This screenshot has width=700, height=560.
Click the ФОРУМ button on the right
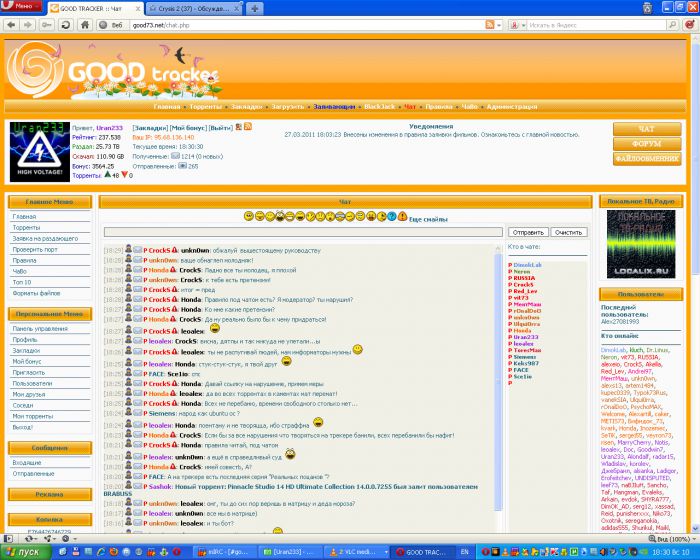click(x=647, y=143)
